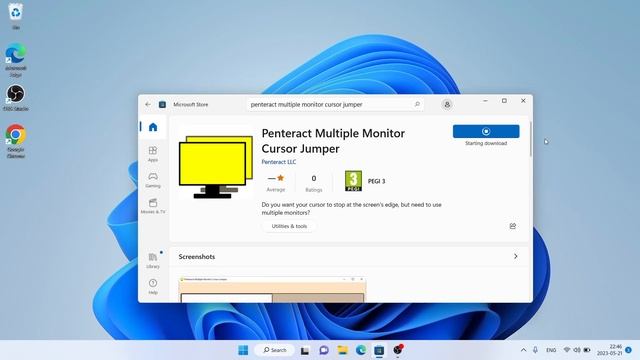The height and width of the screenshot is (360, 640).
Task: Click the app description text
Action: [x=351, y=209]
